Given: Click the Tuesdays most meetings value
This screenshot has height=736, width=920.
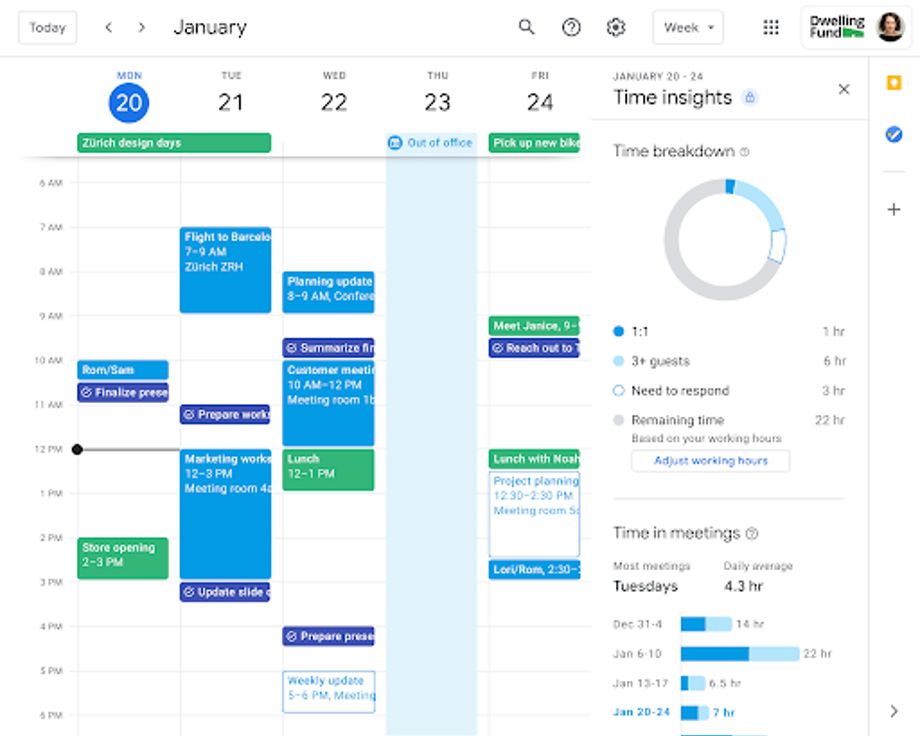Looking at the screenshot, I should 645,586.
